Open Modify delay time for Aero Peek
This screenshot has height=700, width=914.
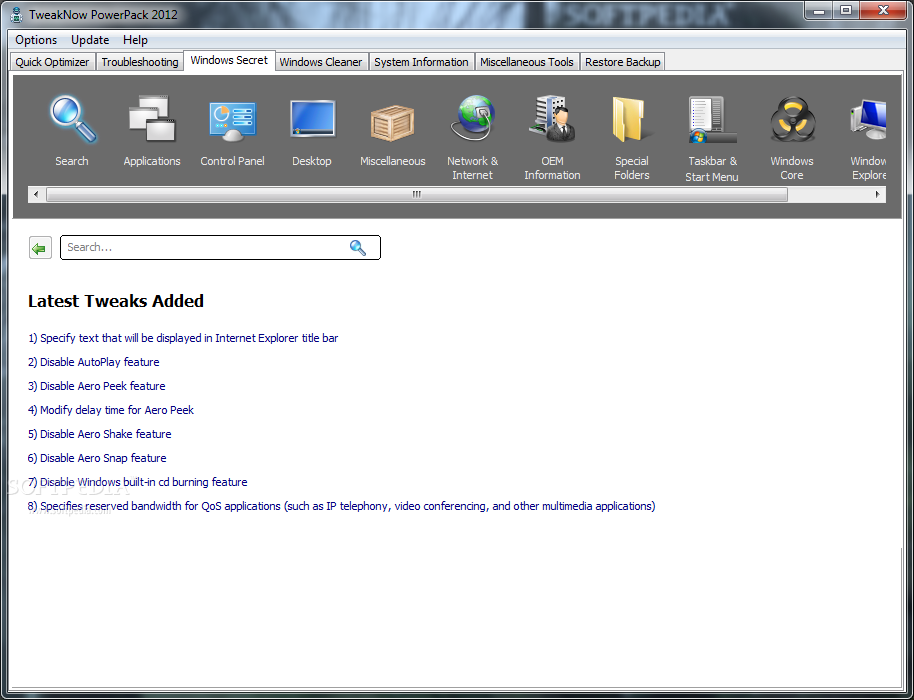pyautogui.click(x=111, y=410)
